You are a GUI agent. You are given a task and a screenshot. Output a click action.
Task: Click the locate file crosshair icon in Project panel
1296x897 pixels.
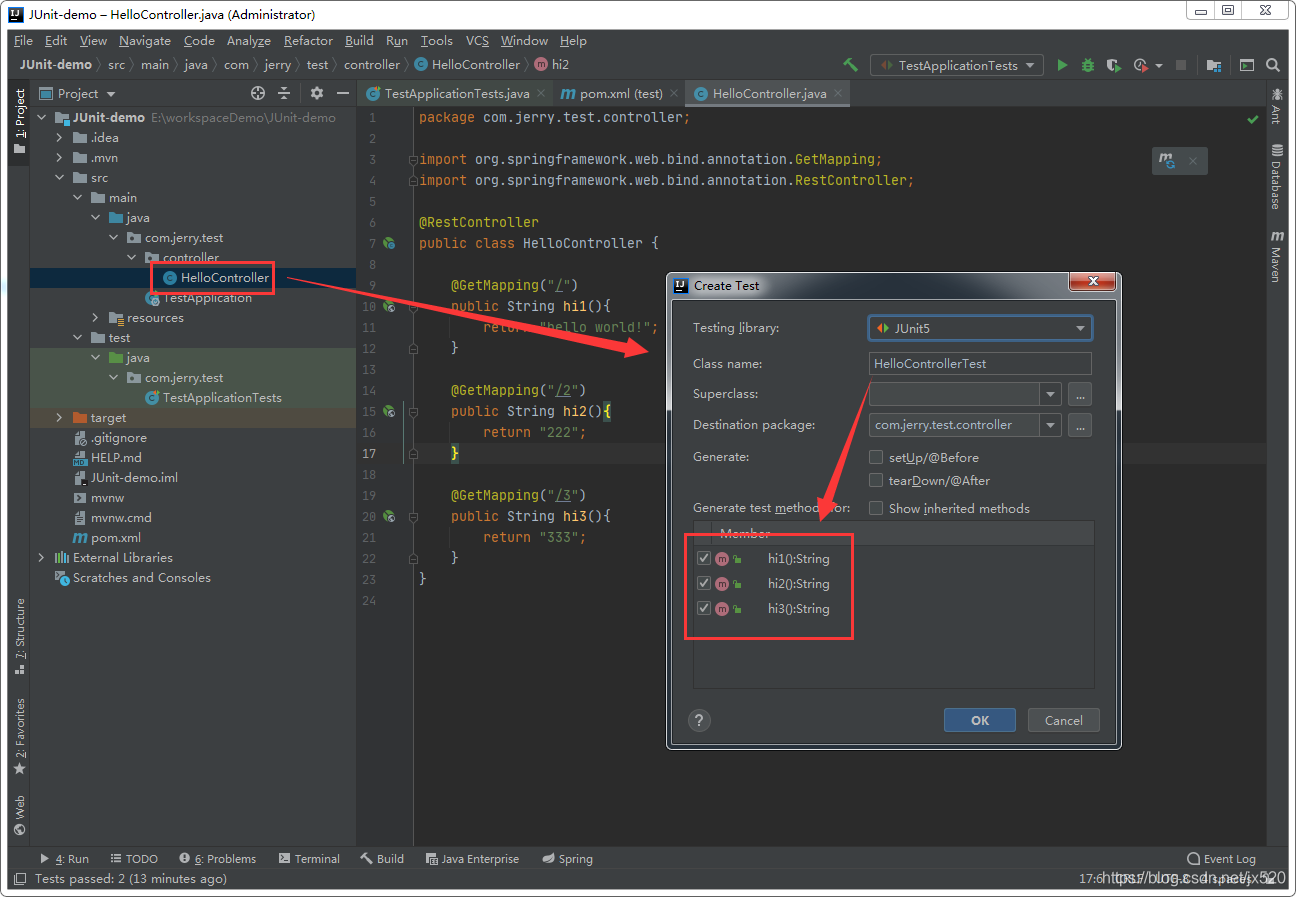258,93
